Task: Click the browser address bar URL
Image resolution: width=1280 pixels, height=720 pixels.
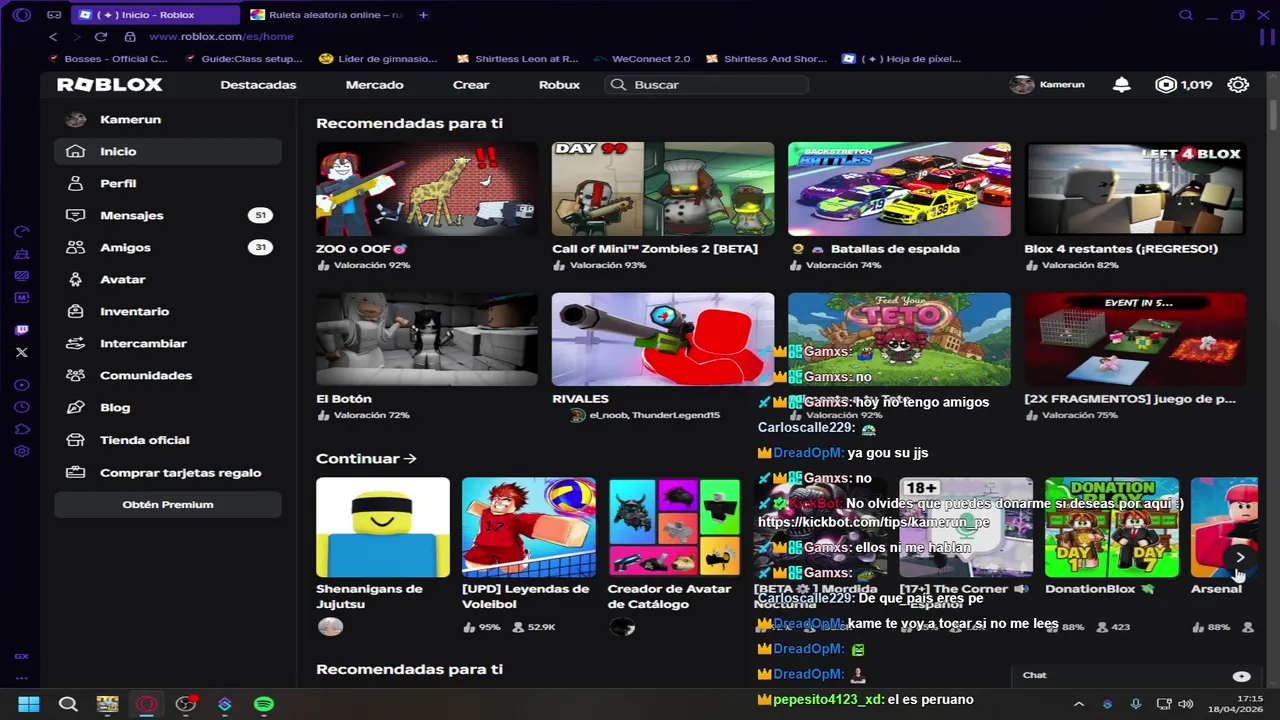Action: [221, 36]
